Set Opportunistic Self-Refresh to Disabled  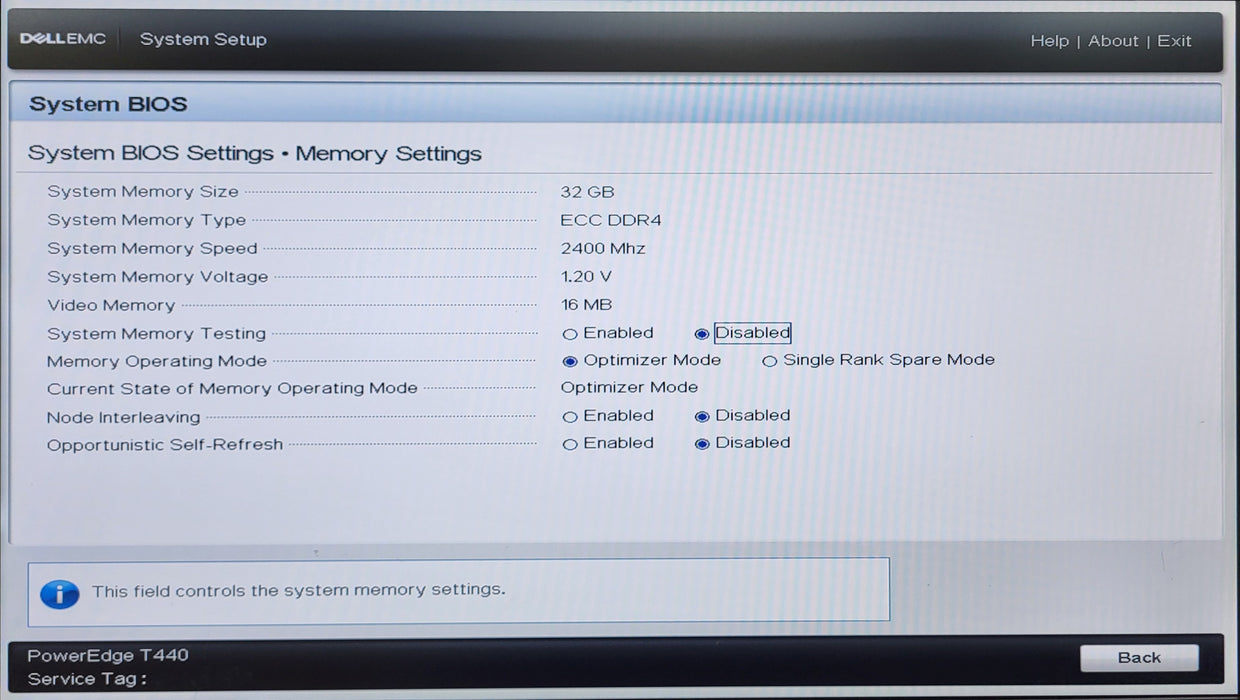[702, 444]
